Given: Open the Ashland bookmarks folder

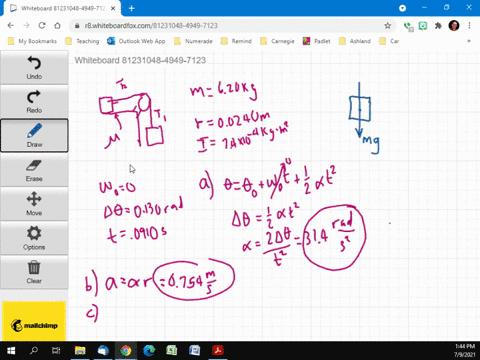Looking at the screenshot, I should [355, 41].
